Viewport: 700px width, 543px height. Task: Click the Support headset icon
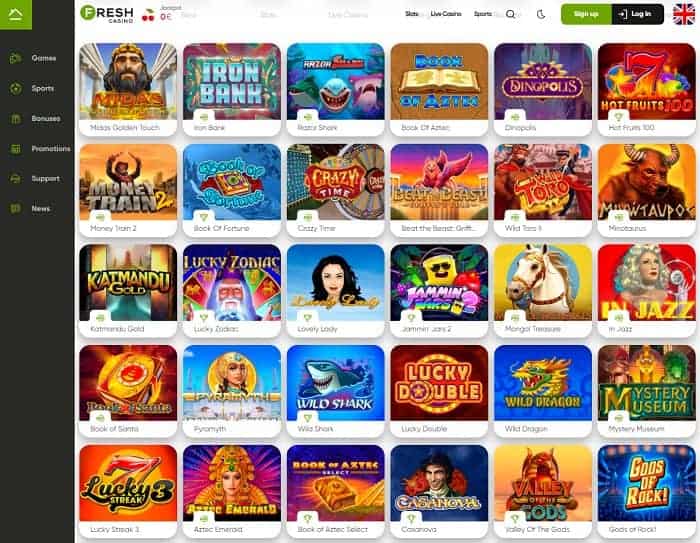pos(16,179)
